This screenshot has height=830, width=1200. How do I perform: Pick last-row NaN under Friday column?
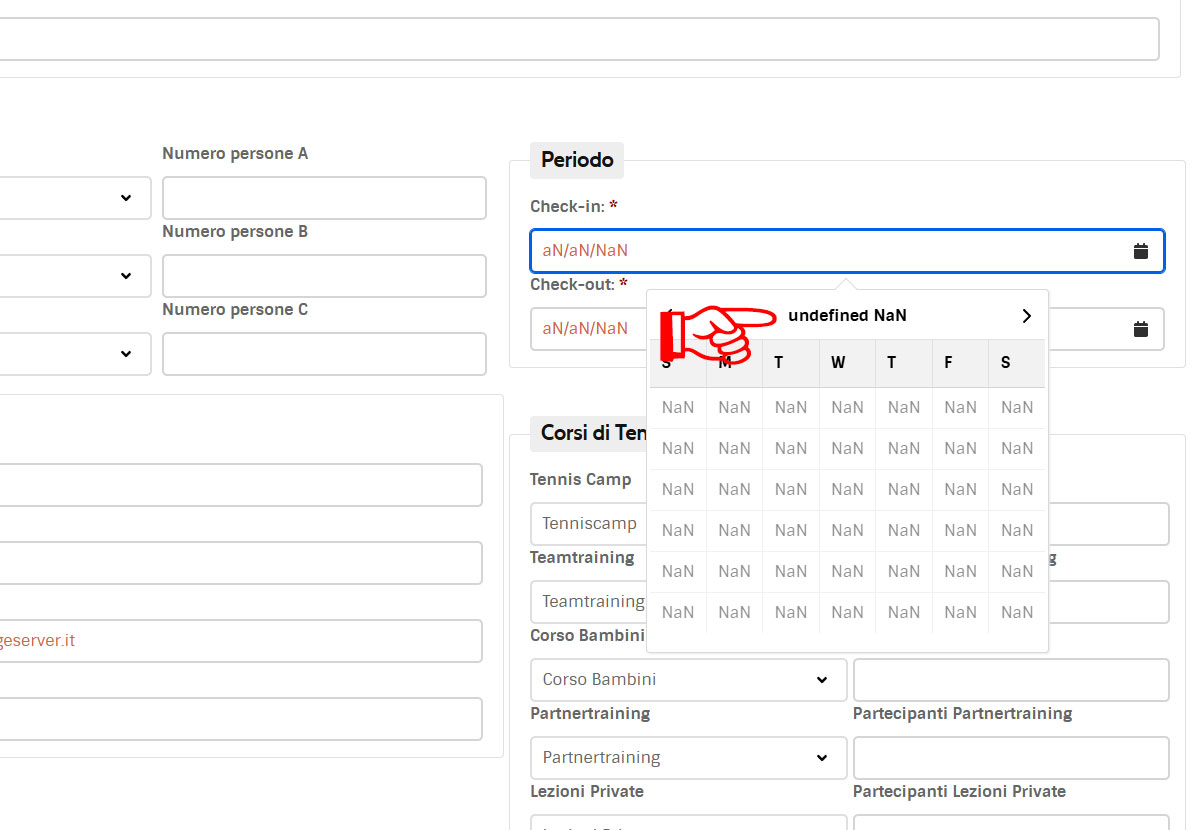coord(960,613)
